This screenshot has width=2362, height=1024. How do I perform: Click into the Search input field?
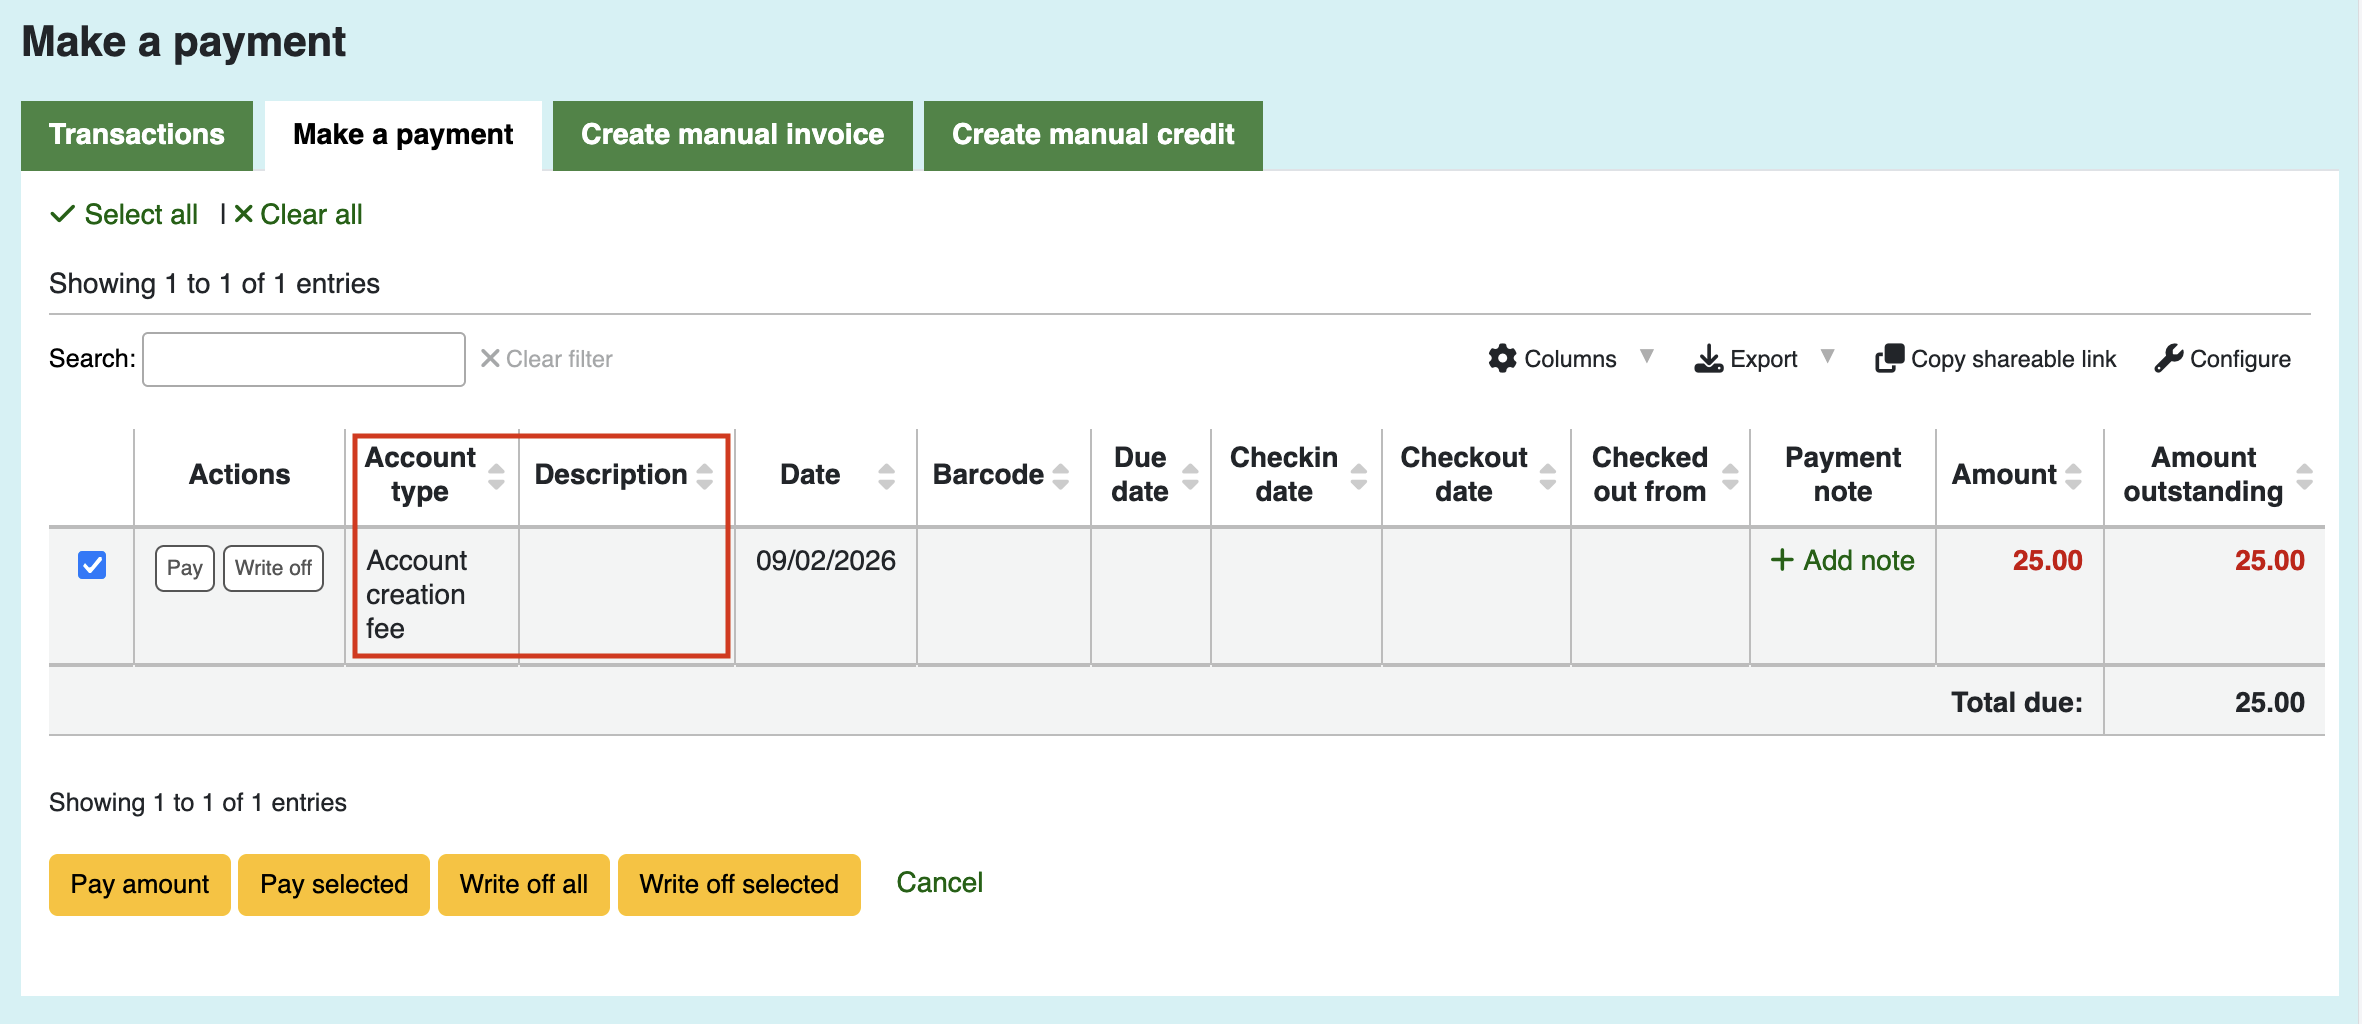(x=304, y=359)
